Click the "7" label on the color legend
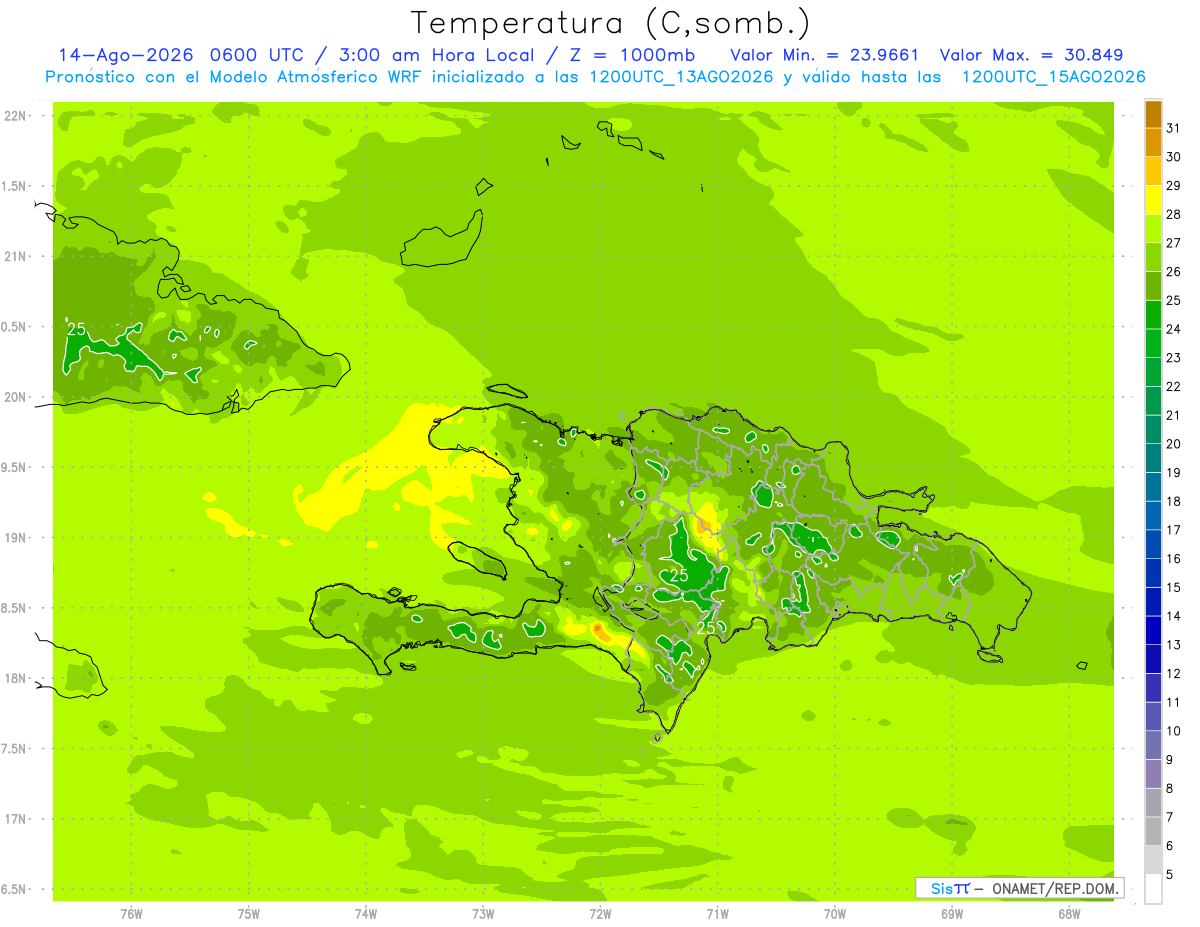 pos(1169,818)
